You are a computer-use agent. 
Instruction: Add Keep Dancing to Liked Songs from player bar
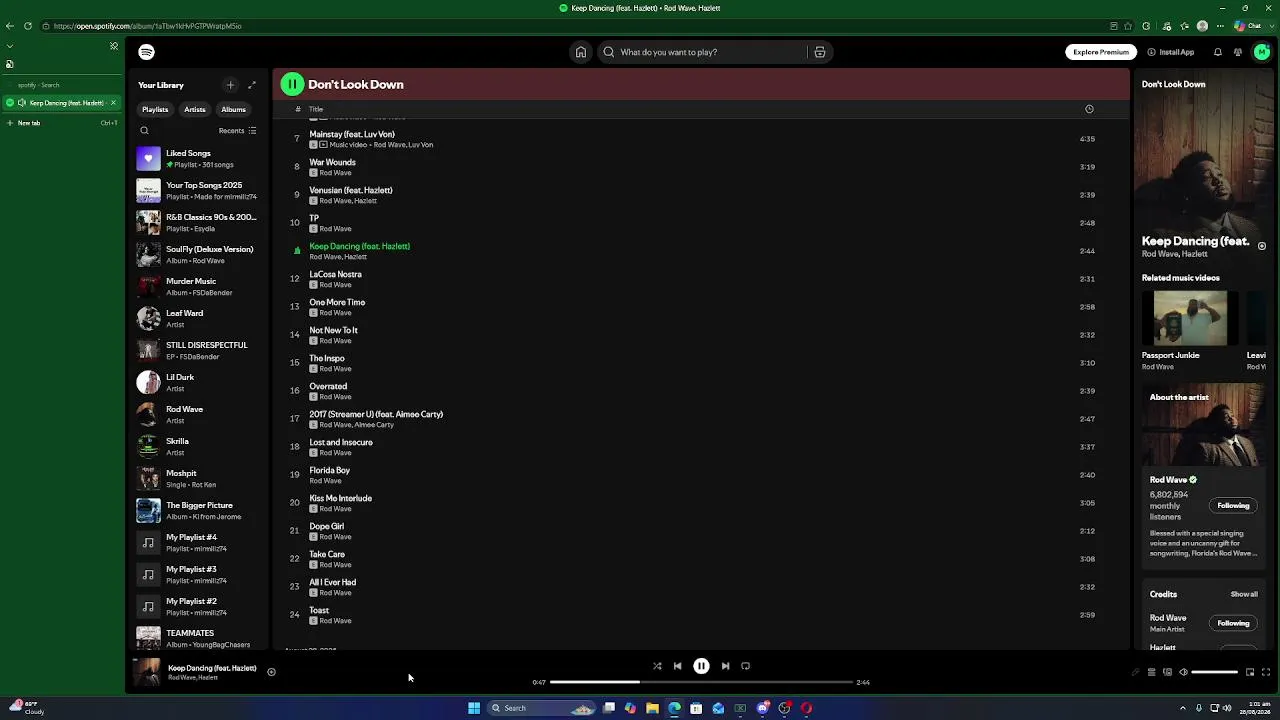271,672
